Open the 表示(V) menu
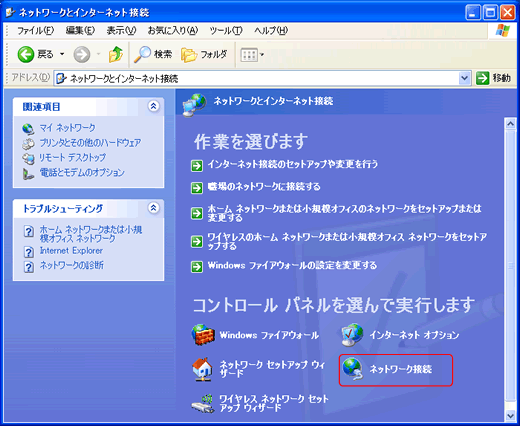520x426 pixels. [x=121, y=31]
